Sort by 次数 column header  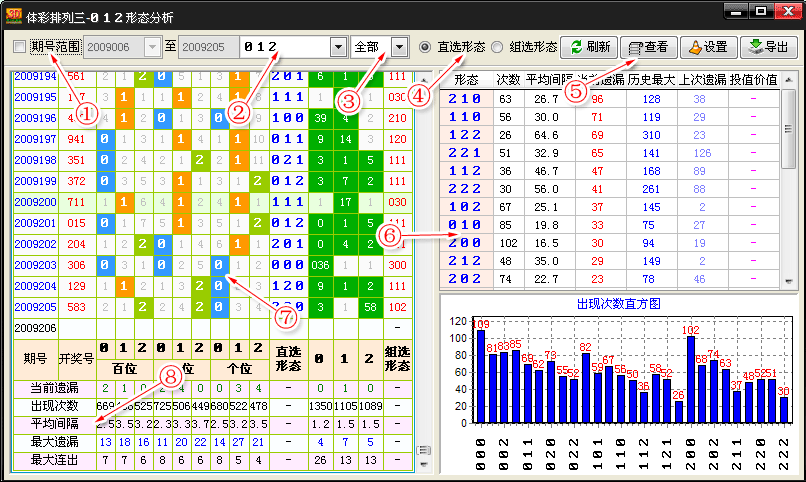pos(508,80)
